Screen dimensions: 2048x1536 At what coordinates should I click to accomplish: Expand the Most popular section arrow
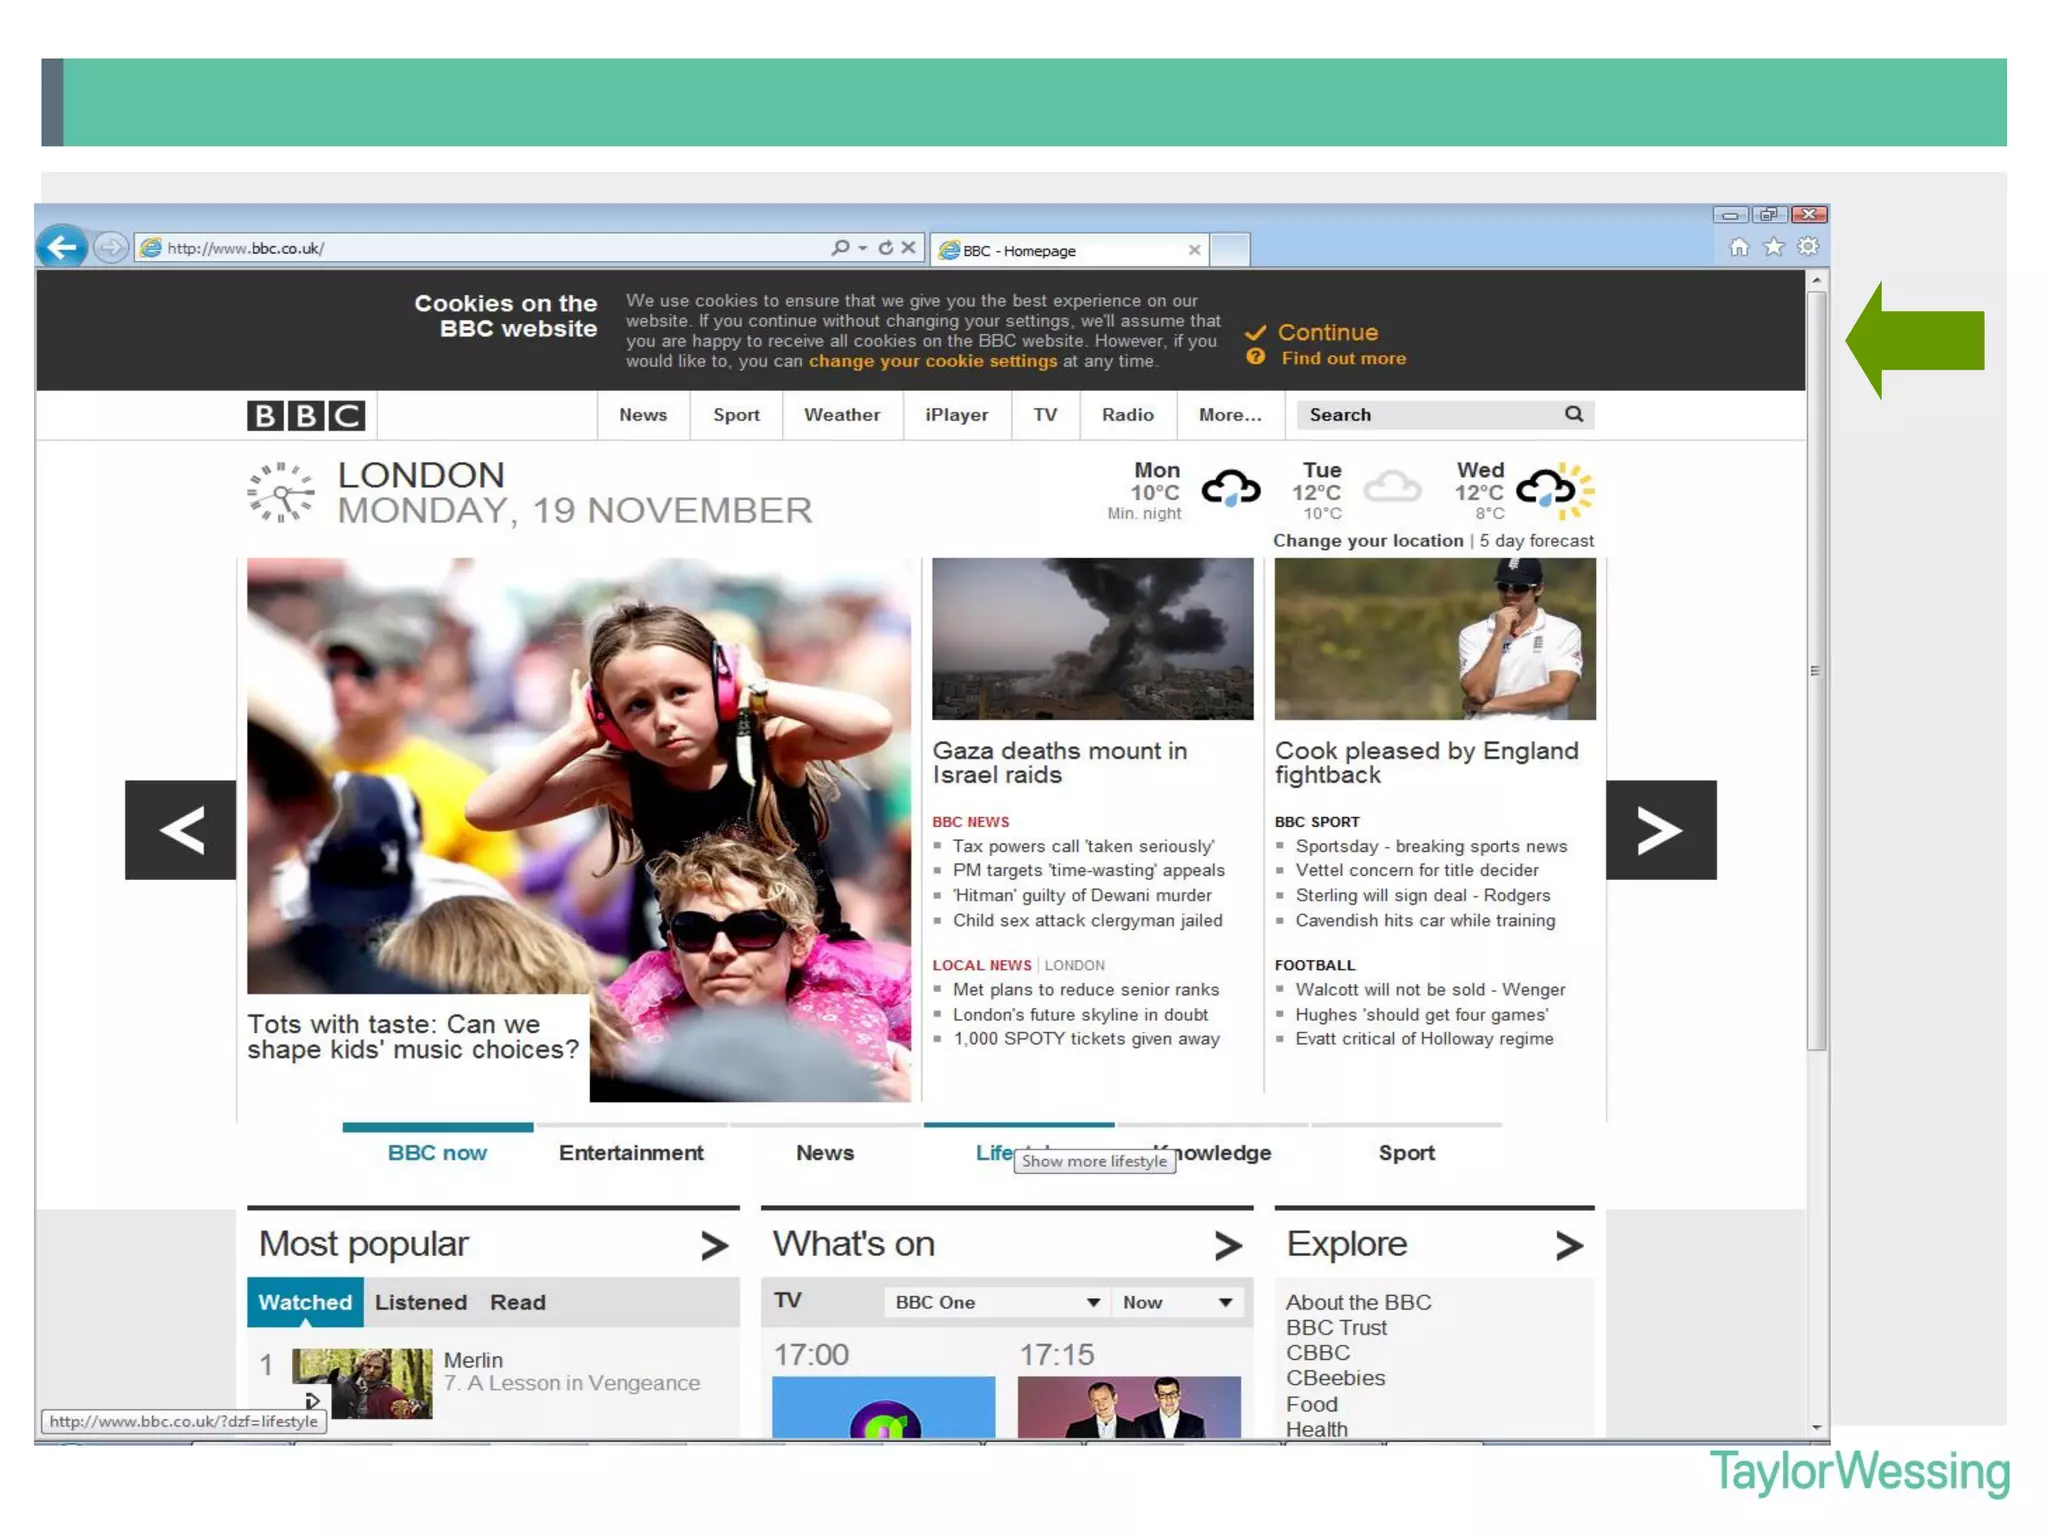(714, 1245)
